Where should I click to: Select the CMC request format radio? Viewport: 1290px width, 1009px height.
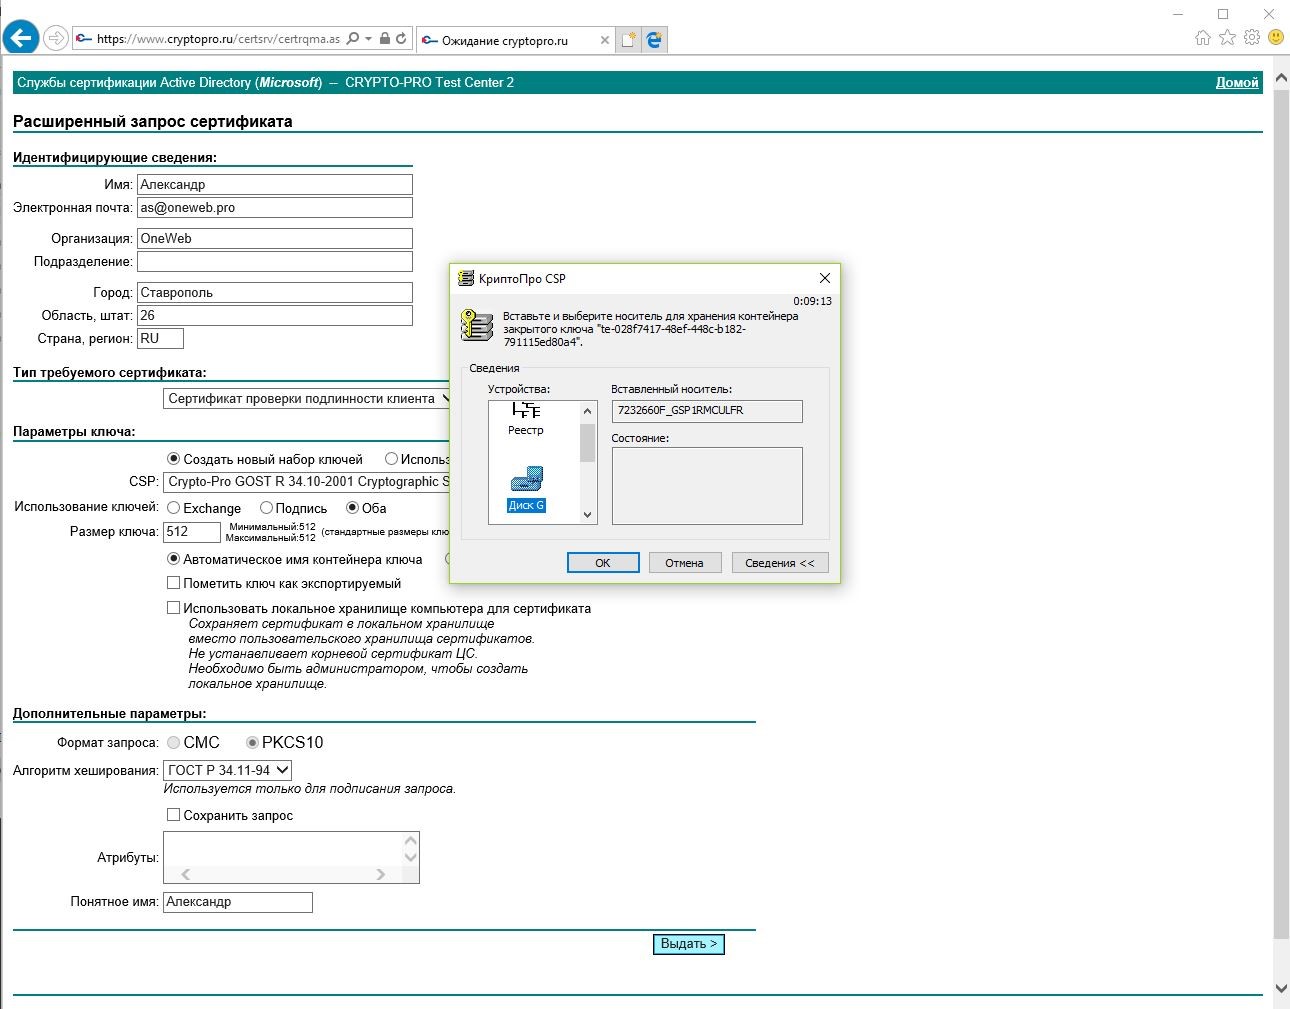coord(174,743)
